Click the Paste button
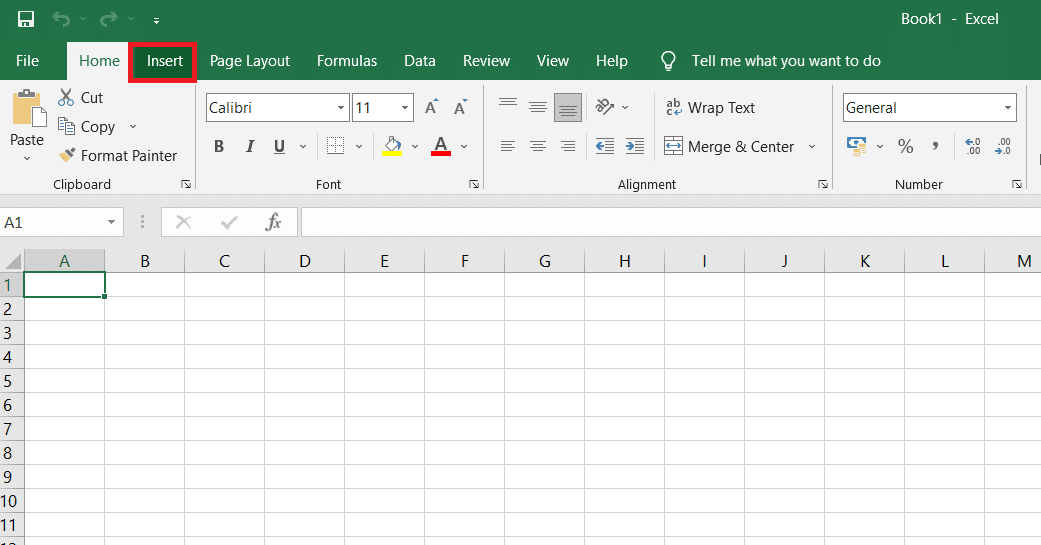The width and height of the screenshot is (1041, 545). [x=27, y=125]
